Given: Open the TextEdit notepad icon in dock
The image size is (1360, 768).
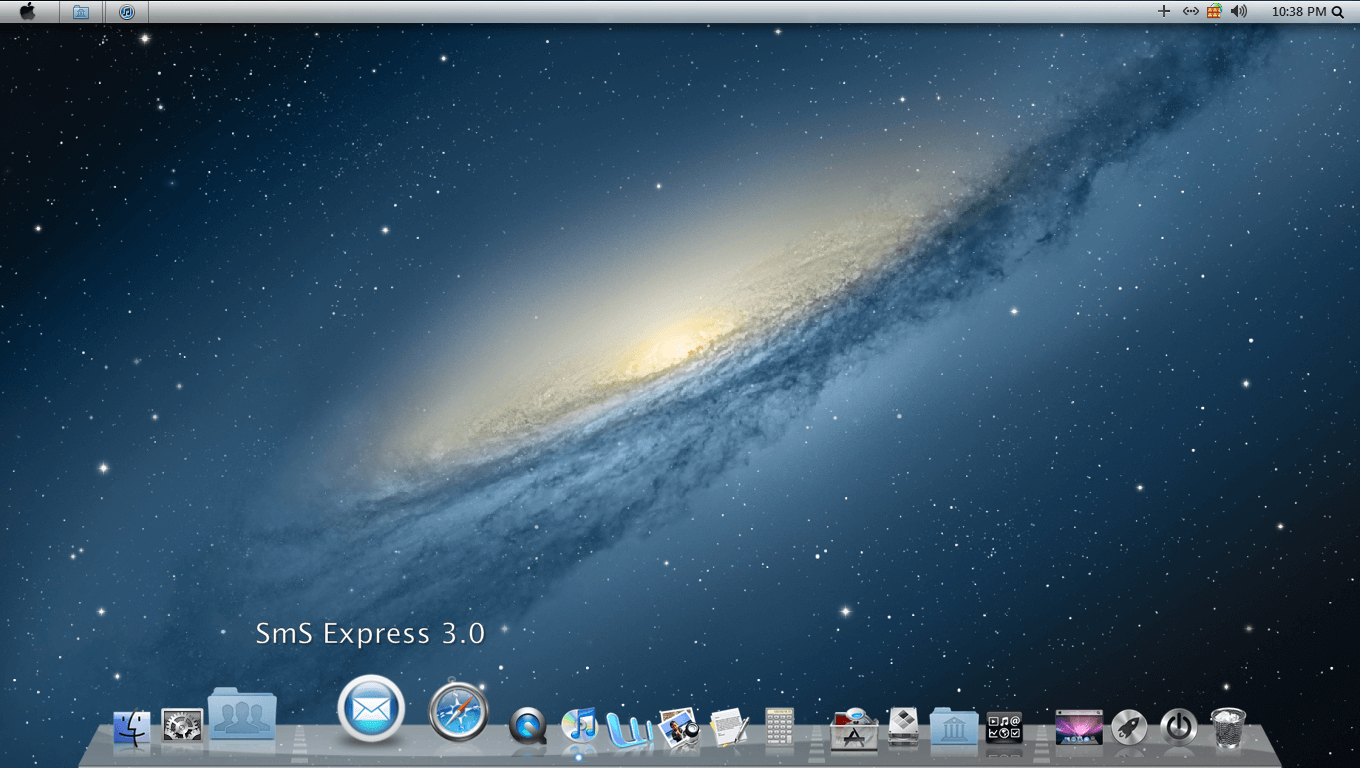Looking at the screenshot, I should [x=729, y=726].
